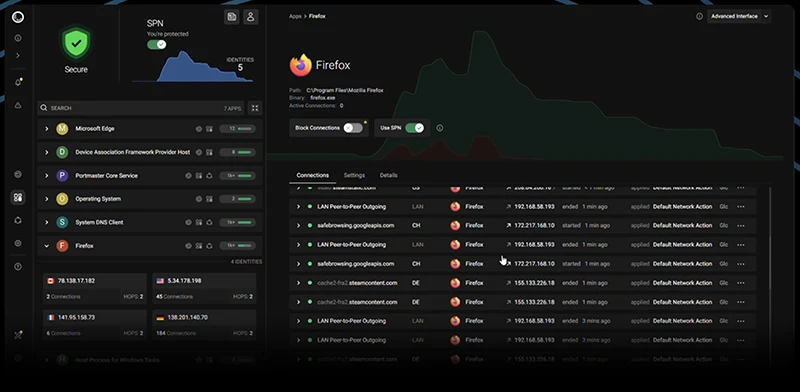This screenshot has width=800, height=392.
Task: Click the '45 Connections' text
Action: point(174,297)
